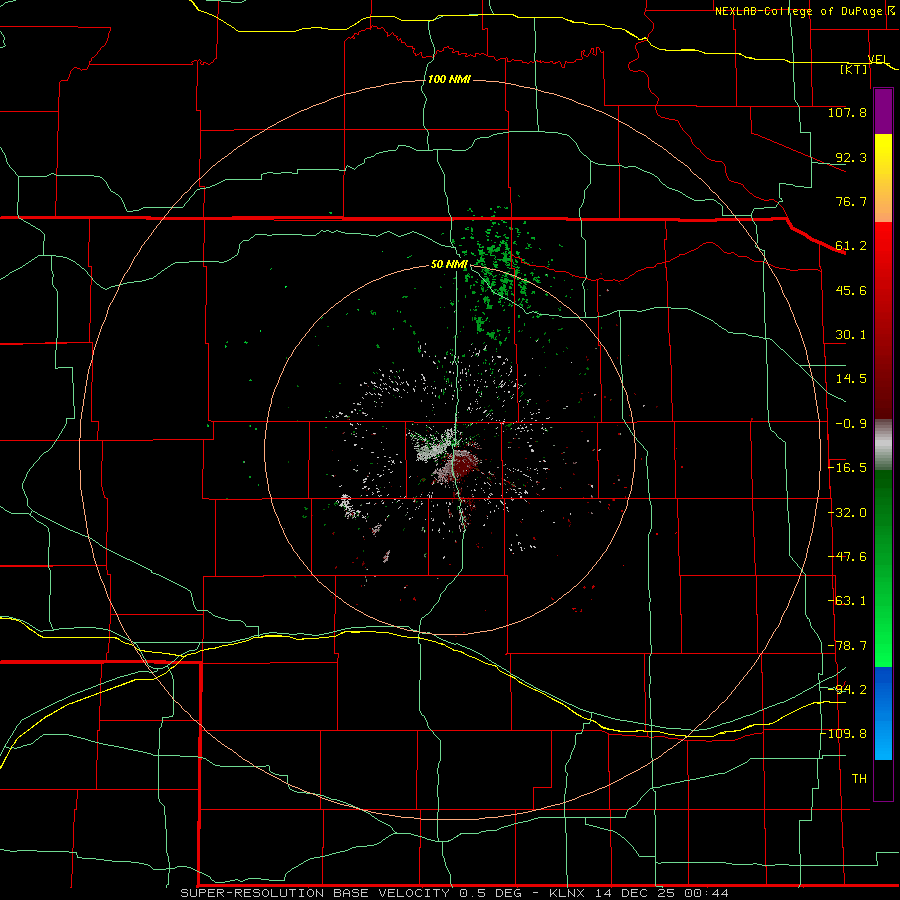Click the [KT] units label
The width and height of the screenshot is (900, 900).
854,69
